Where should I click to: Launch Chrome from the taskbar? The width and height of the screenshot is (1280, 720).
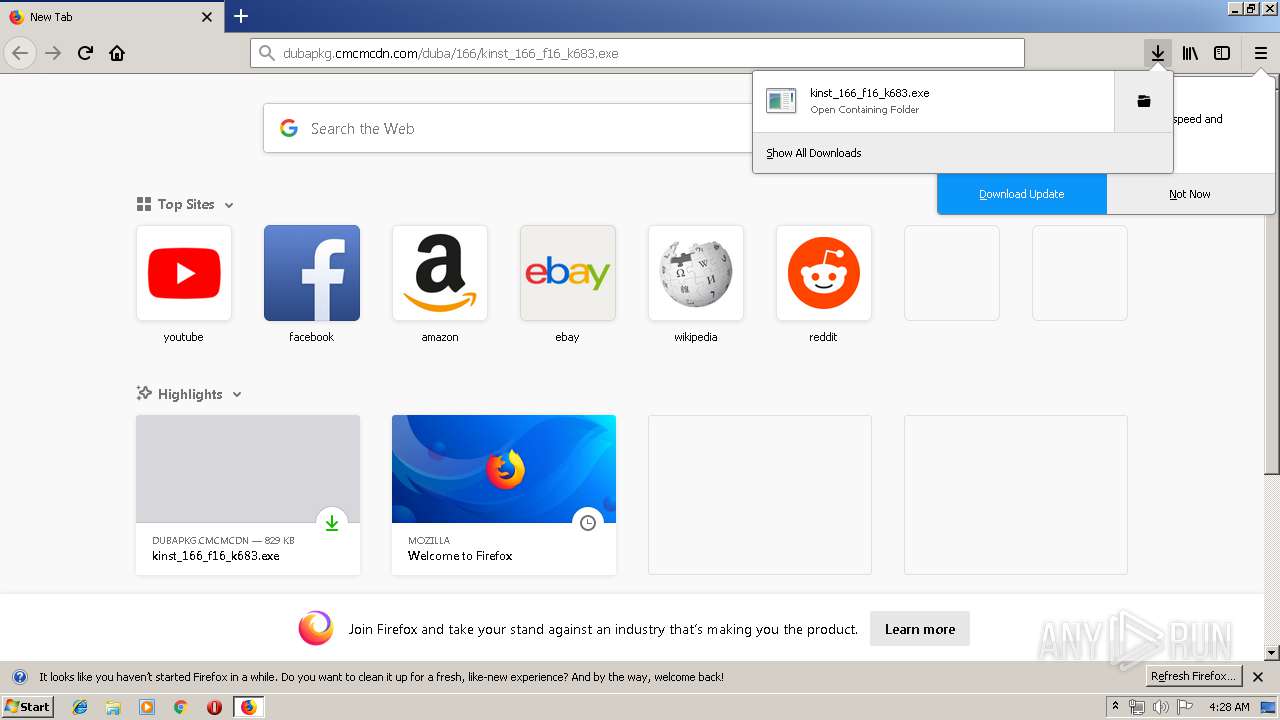[x=180, y=707]
